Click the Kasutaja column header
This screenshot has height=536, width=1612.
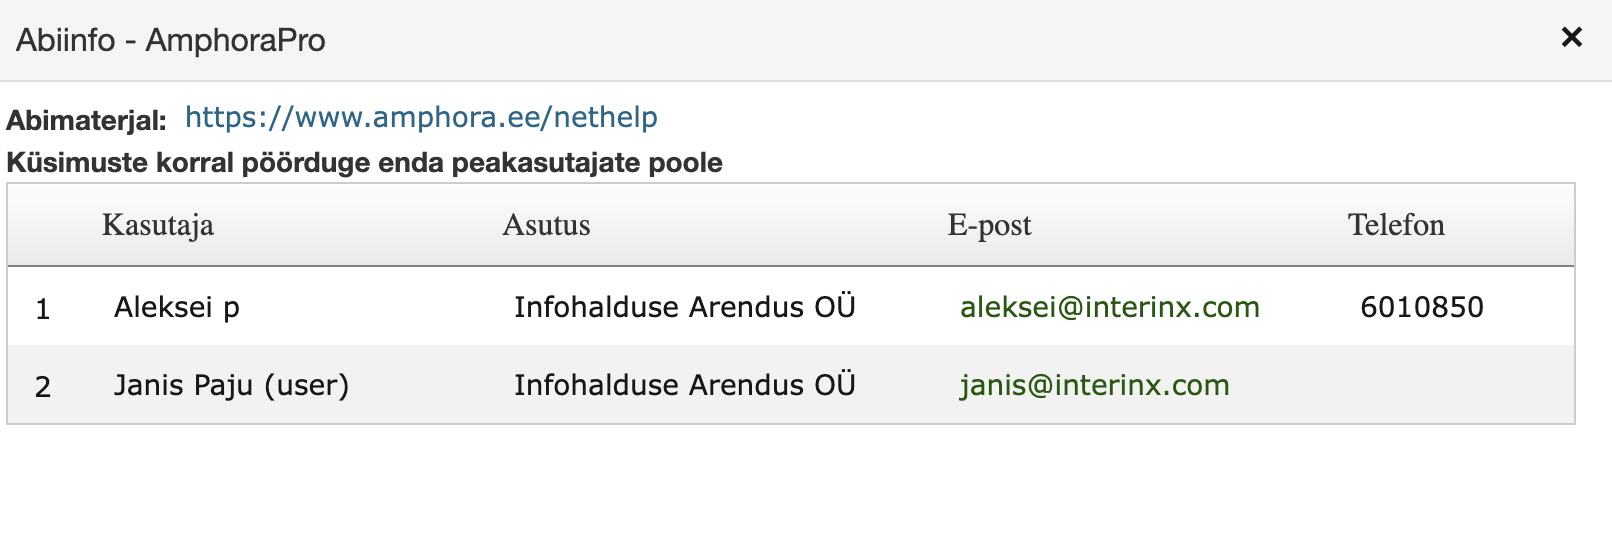158,225
